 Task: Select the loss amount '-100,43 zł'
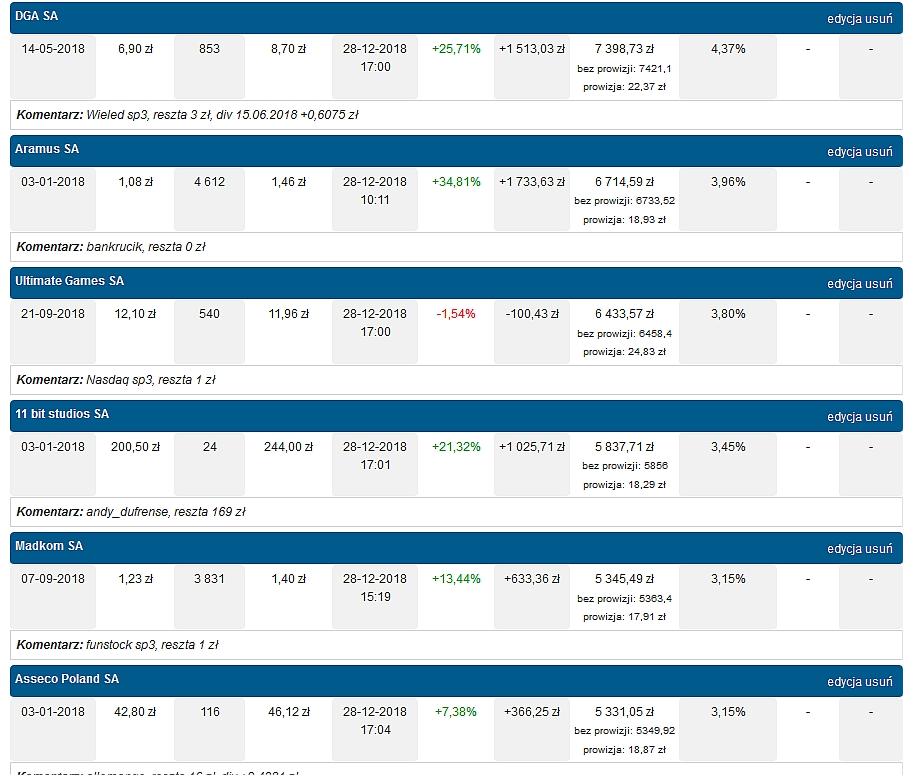pyautogui.click(x=532, y=314)
